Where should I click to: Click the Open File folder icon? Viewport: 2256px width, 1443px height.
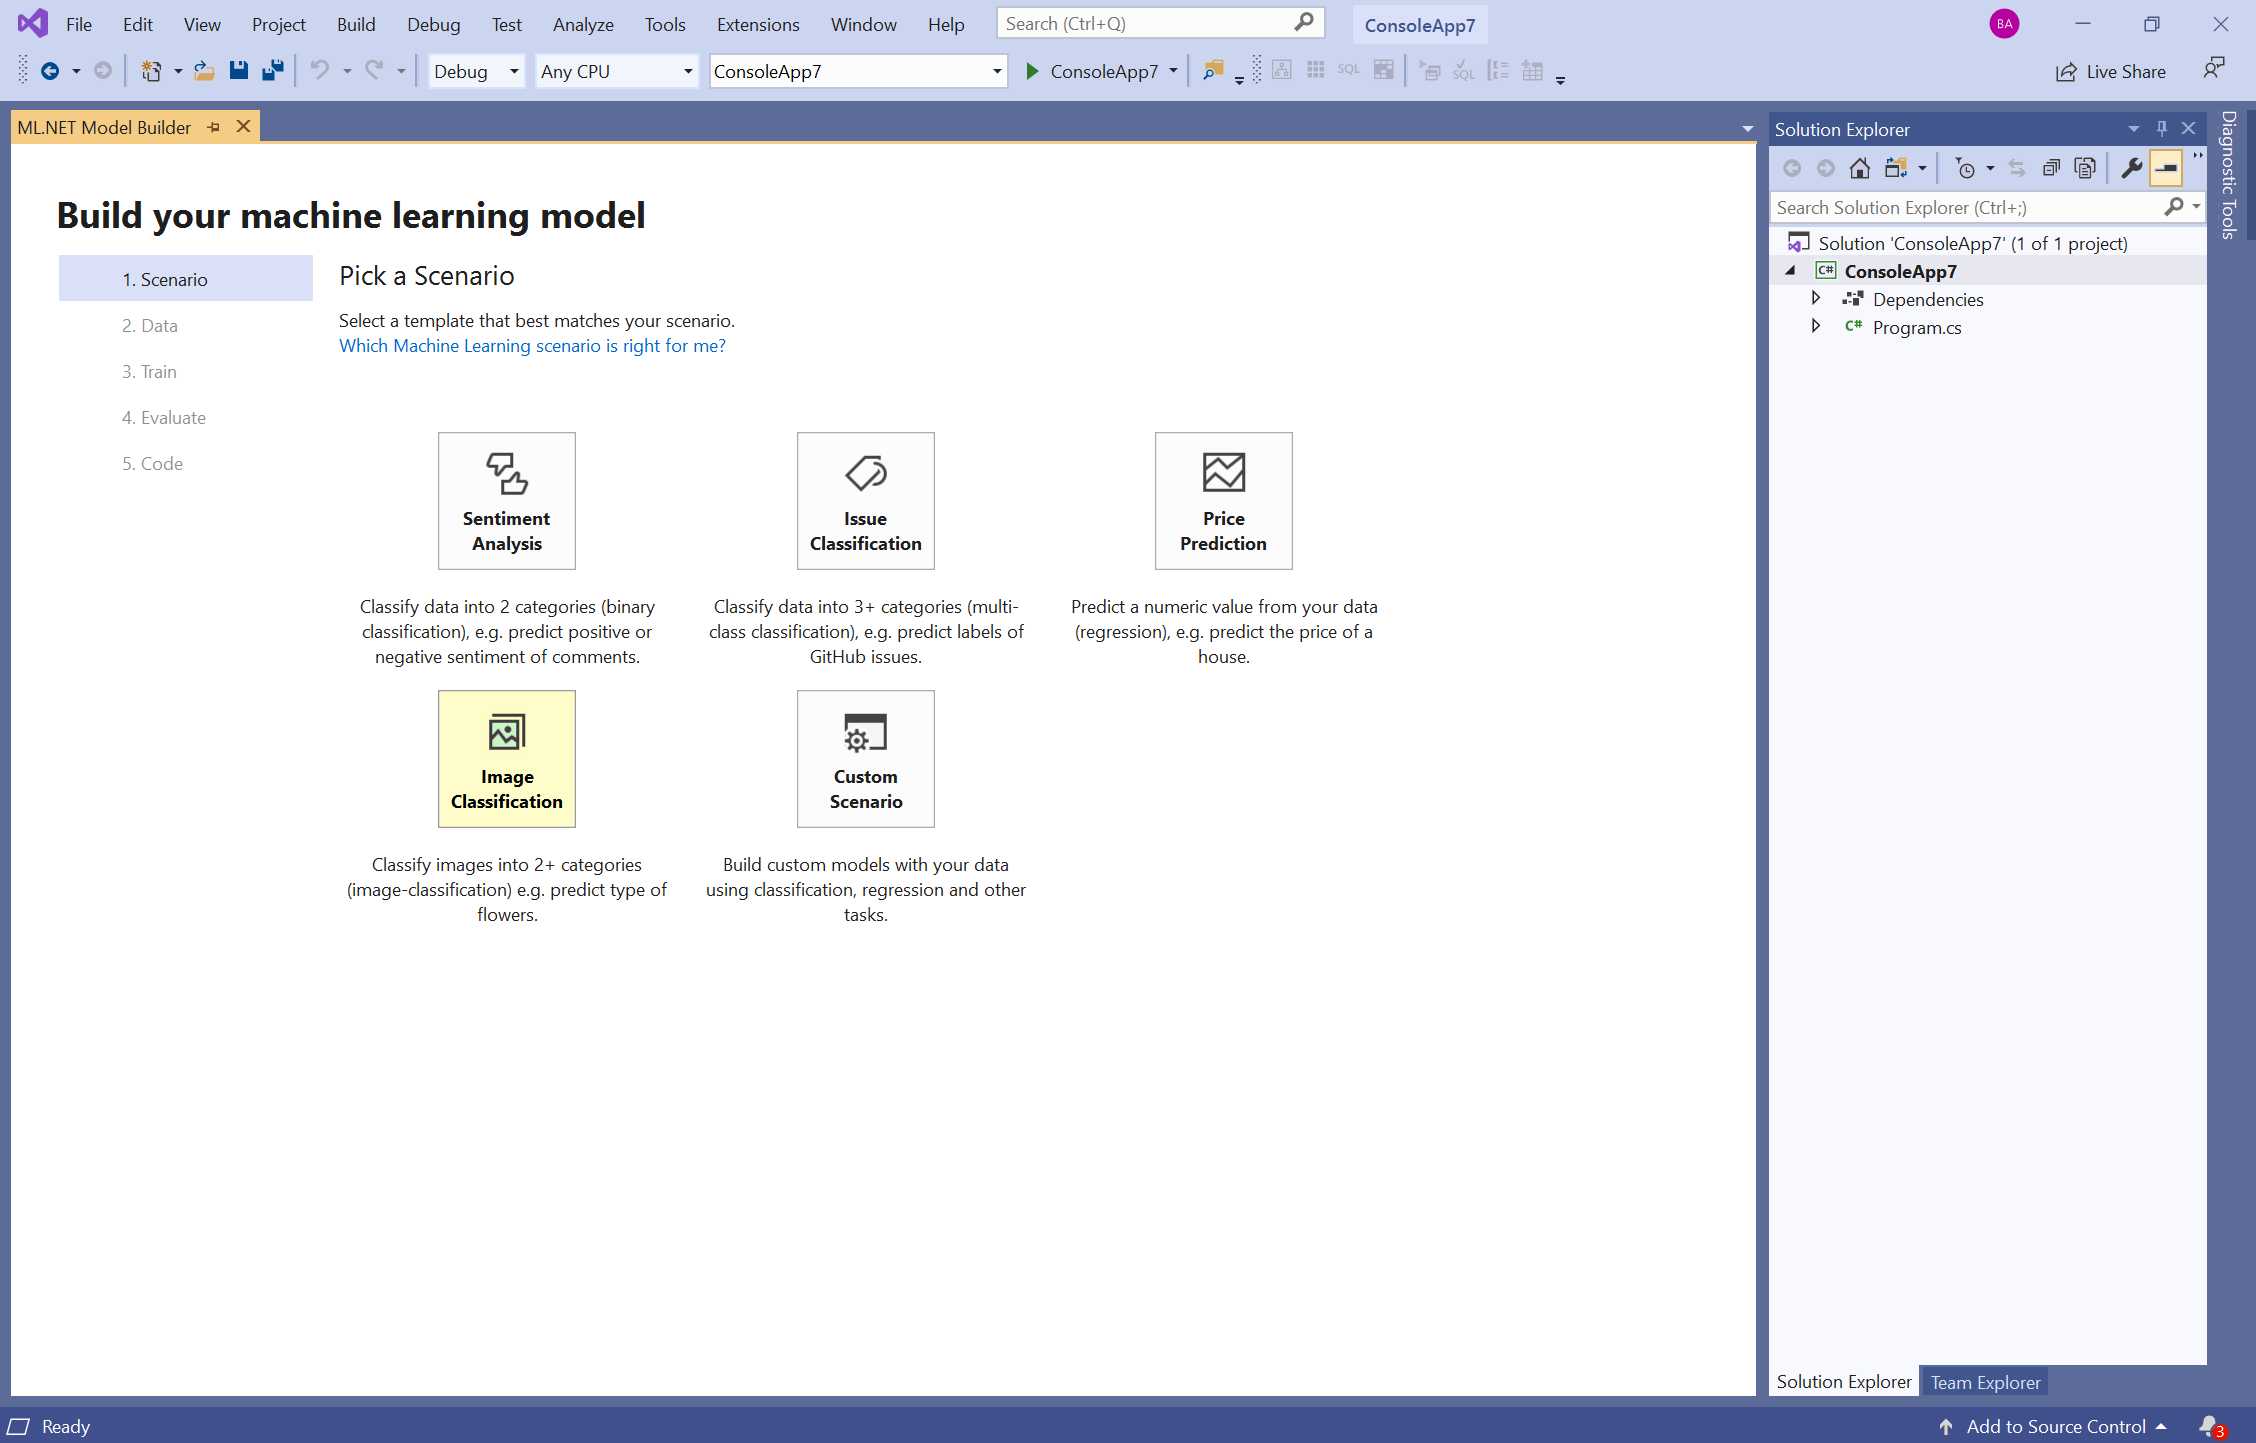click(x=204, y=71)
